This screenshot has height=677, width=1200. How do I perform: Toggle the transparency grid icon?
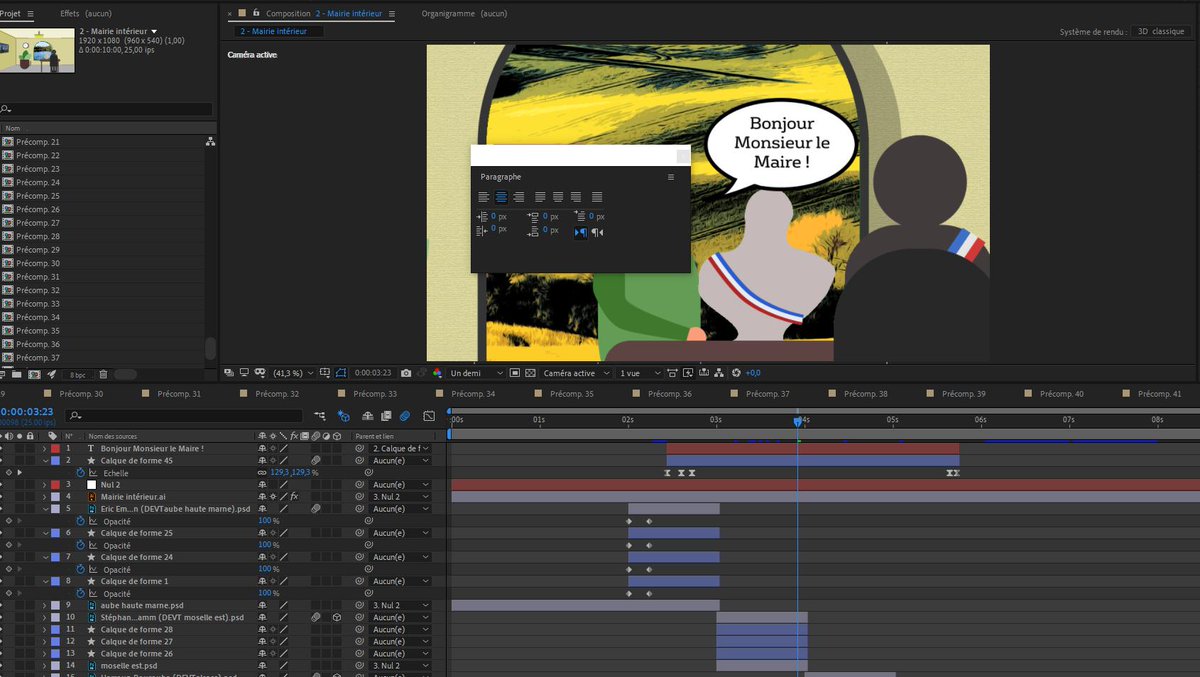click(530, 373)
